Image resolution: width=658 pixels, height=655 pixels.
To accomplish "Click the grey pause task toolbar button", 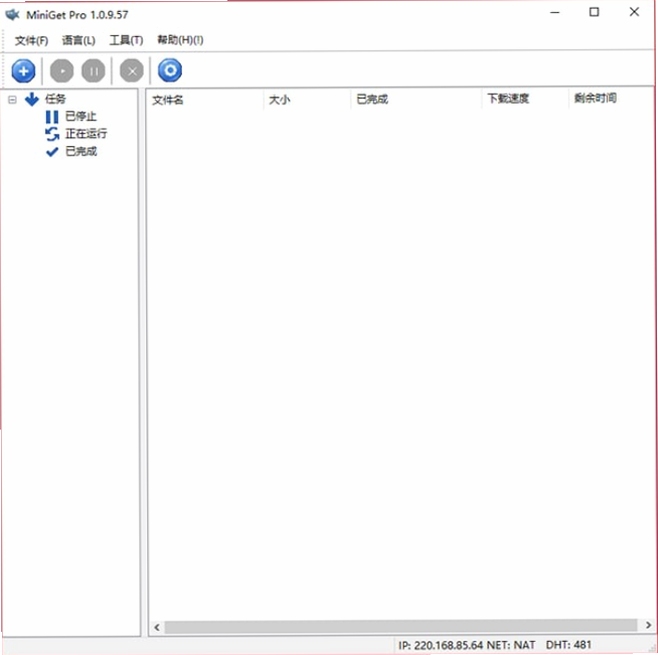I will [x=94, y=71].
